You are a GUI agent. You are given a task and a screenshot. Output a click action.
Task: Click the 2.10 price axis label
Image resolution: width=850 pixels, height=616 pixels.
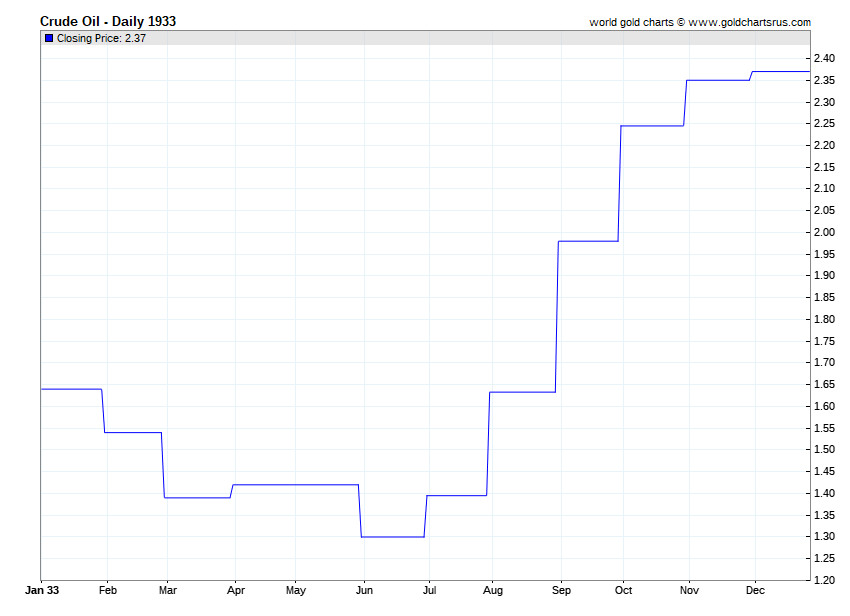tap(825, 189)
